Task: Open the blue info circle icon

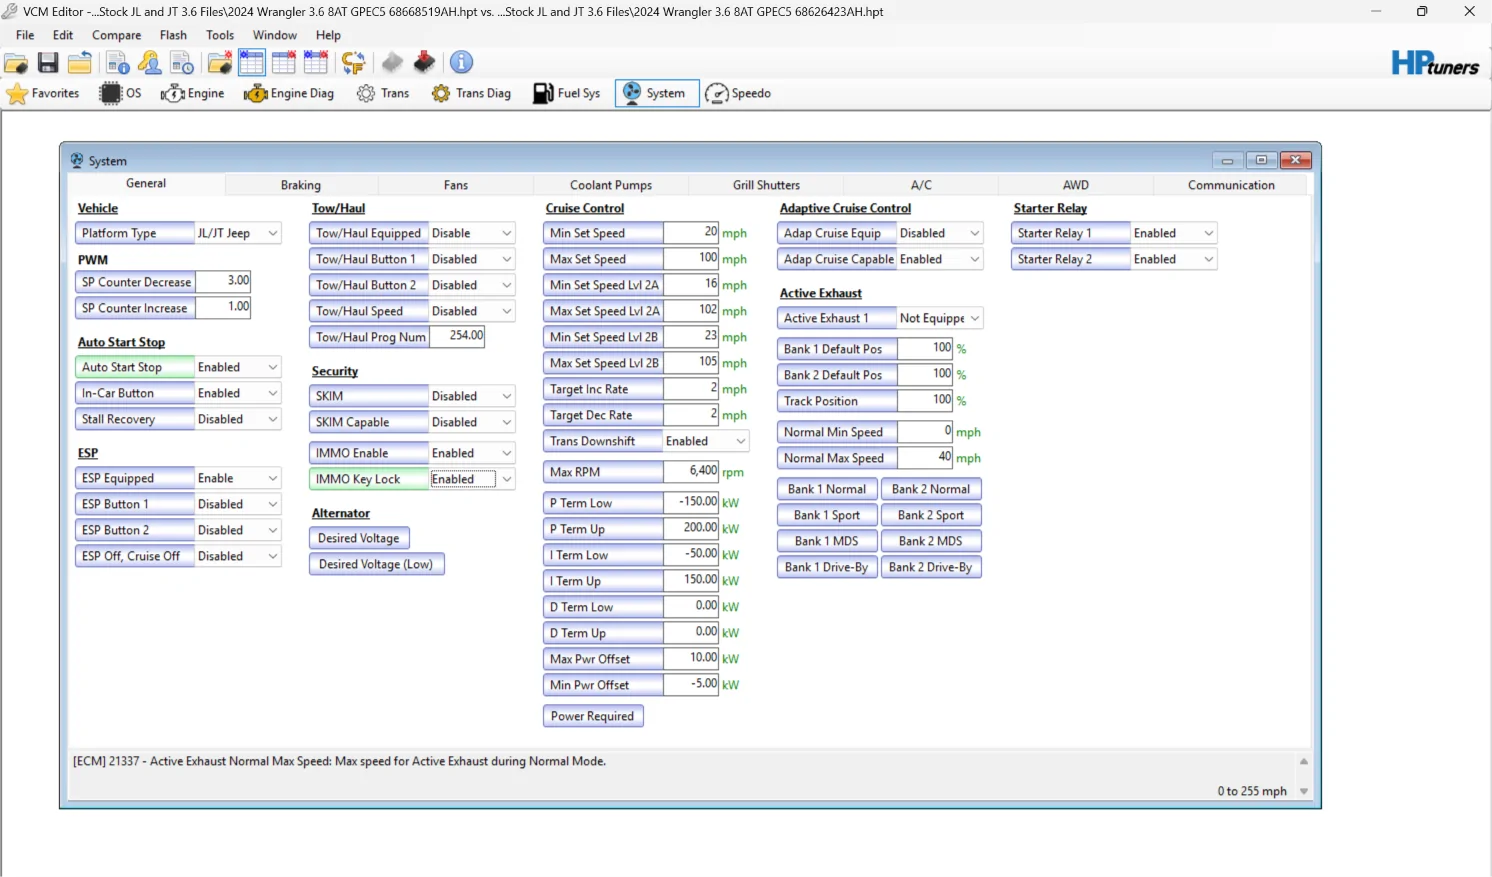Action: 461,63
